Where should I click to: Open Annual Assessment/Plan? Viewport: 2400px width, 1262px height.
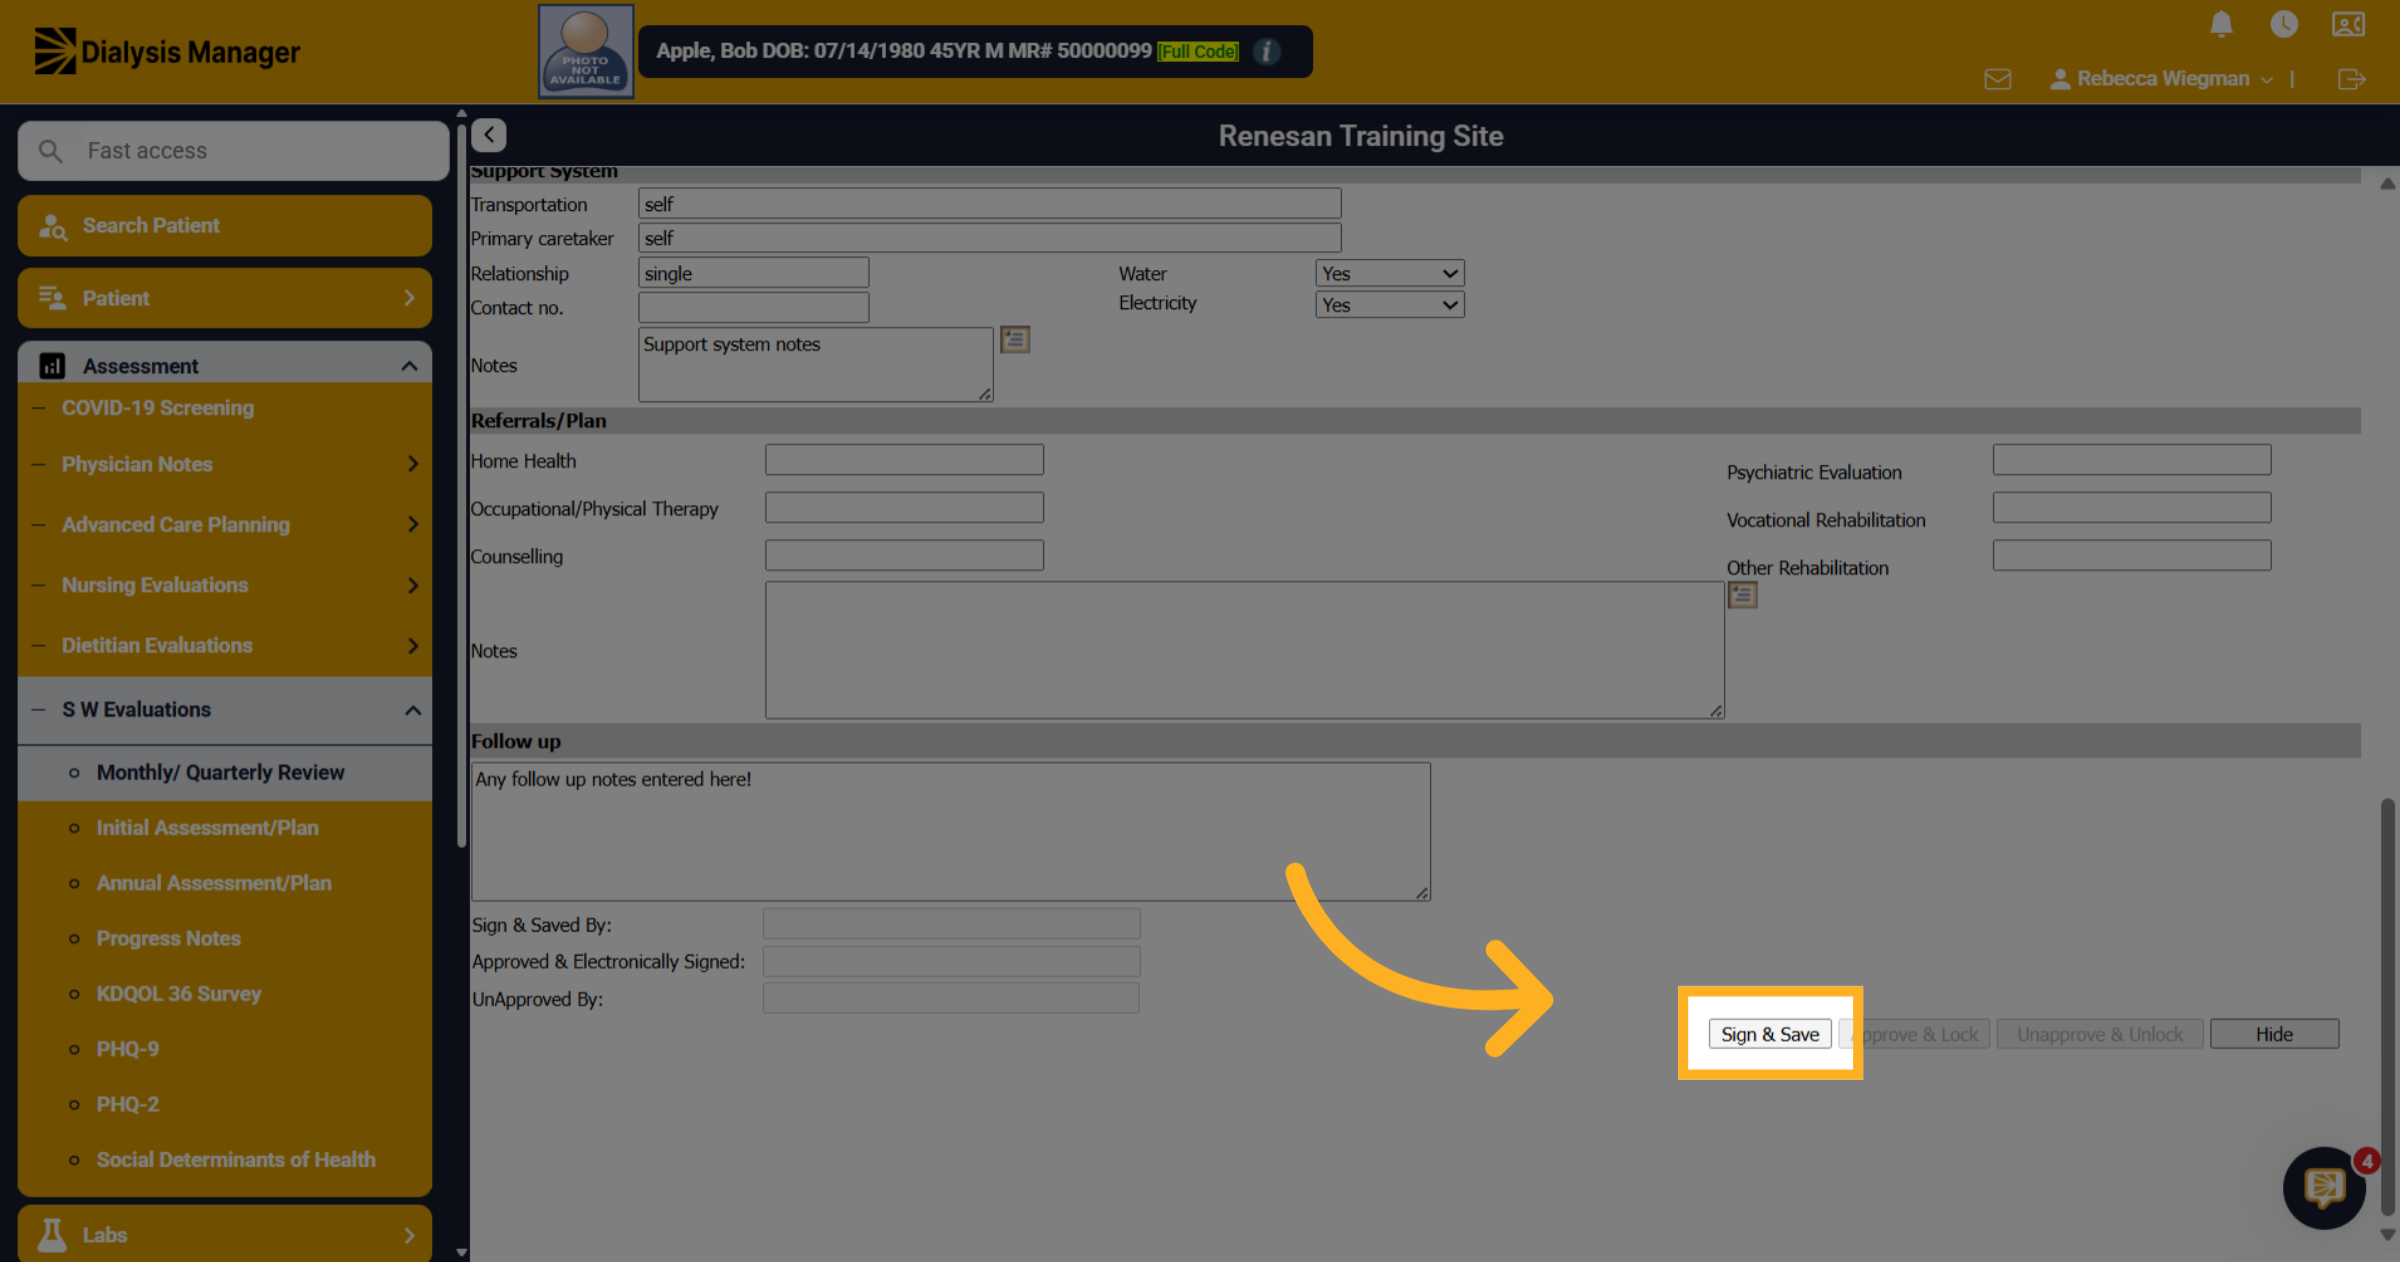tap(214, 884)
